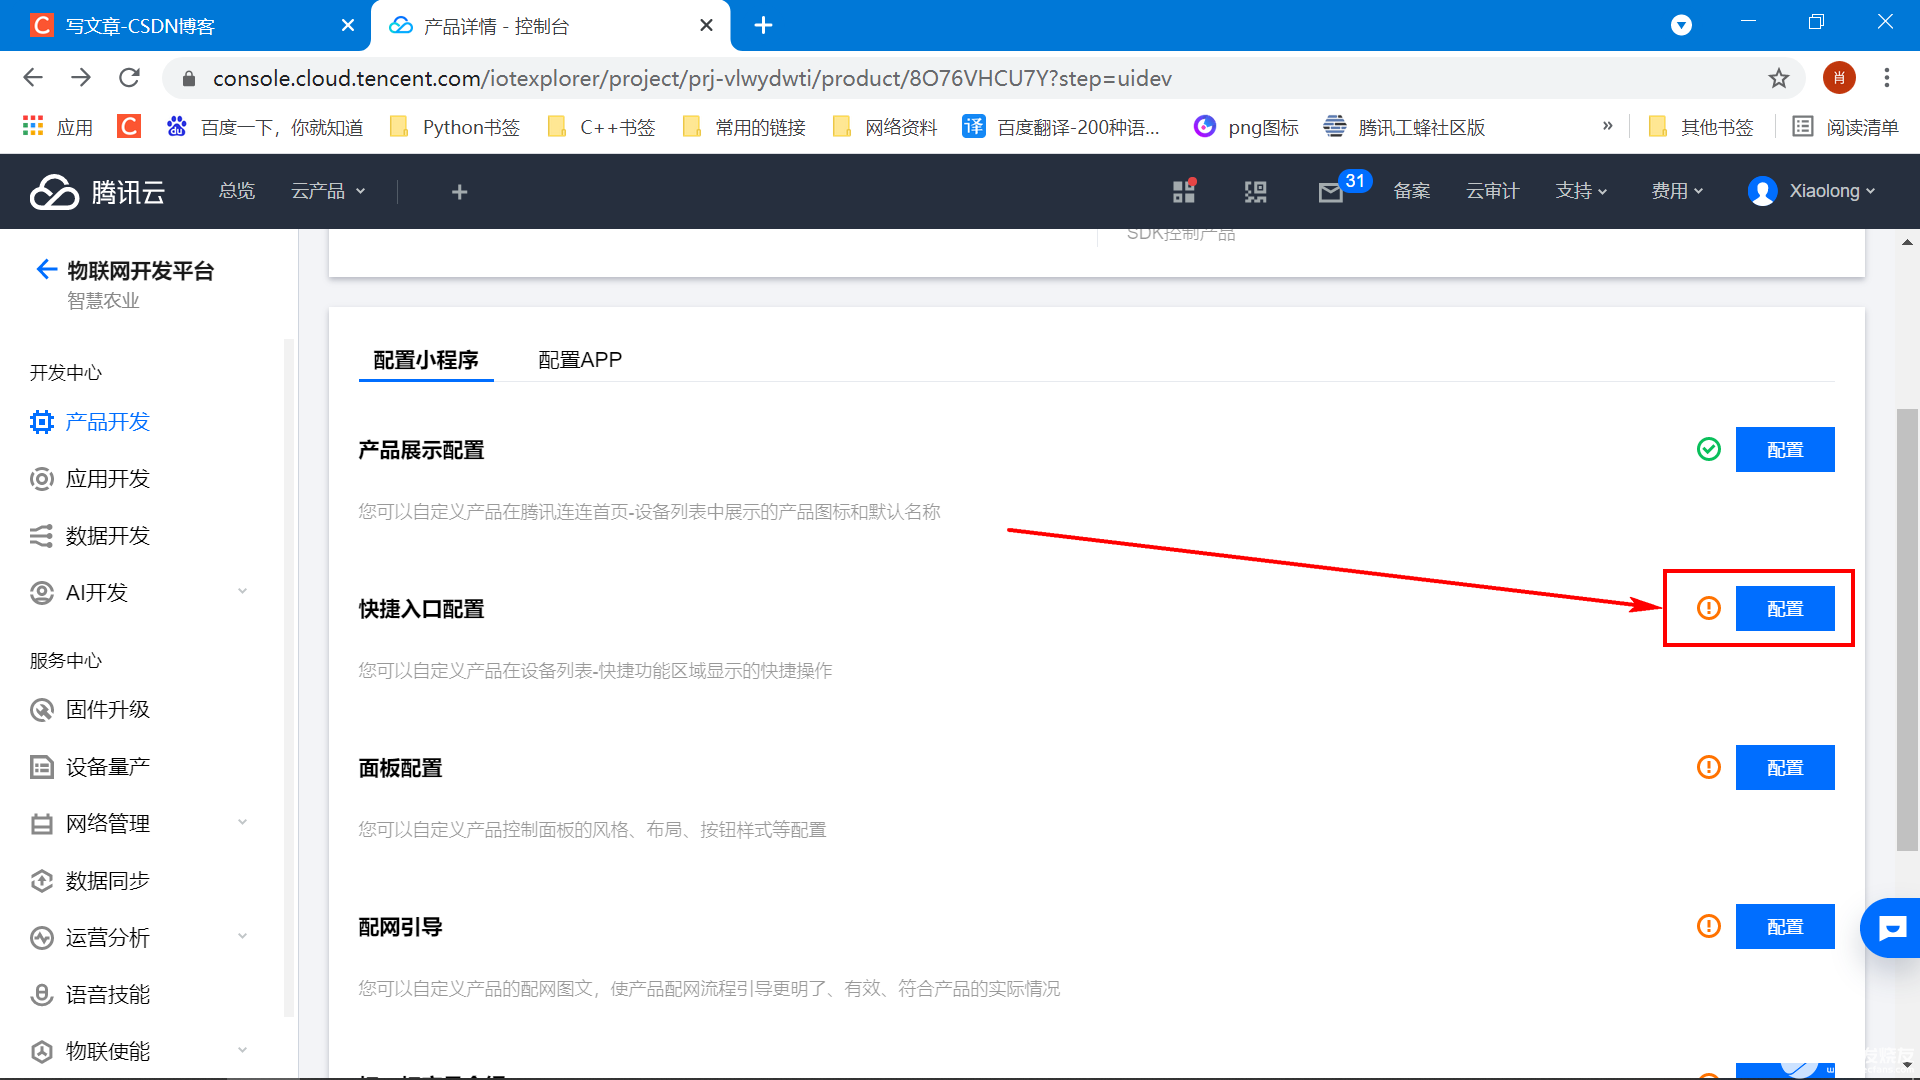Click 配置 button for 产品展示配置

coord(1785,449)
